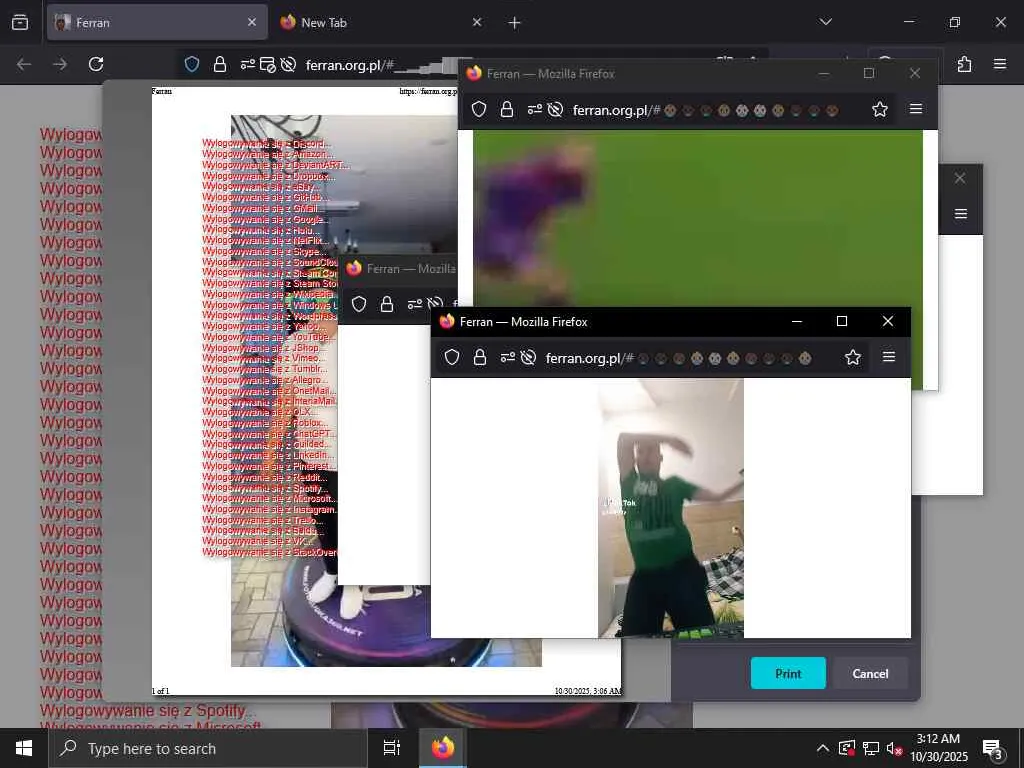Click autoplay blocked icon in front dancing popup
Image resolution: width=1024 pixels, height=768 pixels.
click(528, 357)
